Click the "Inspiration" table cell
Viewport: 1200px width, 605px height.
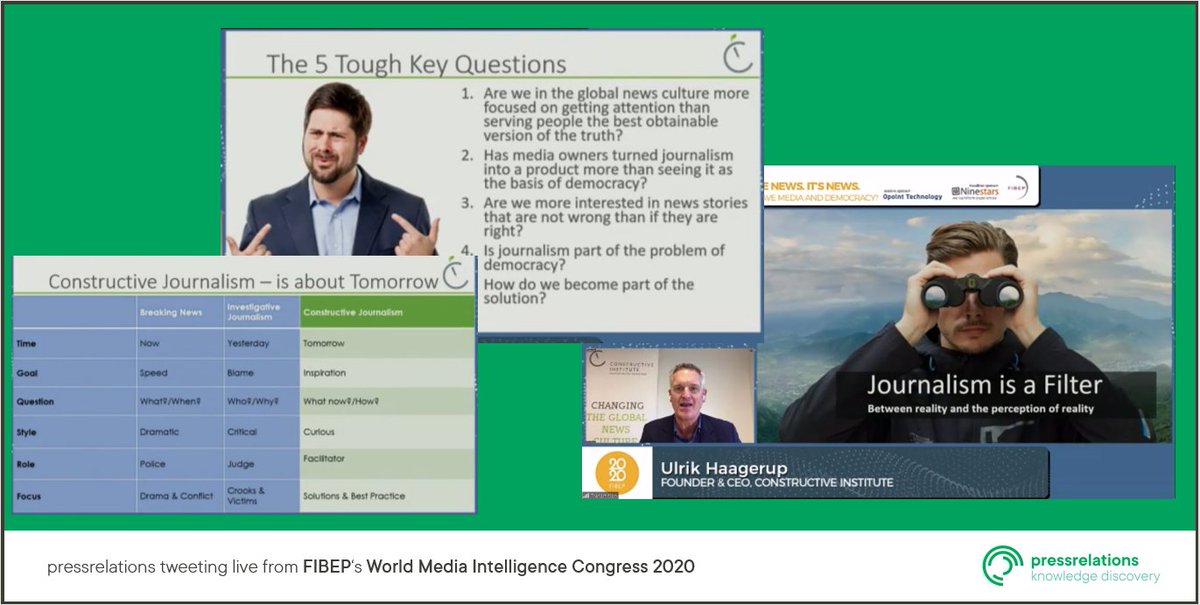pos(387,372)
